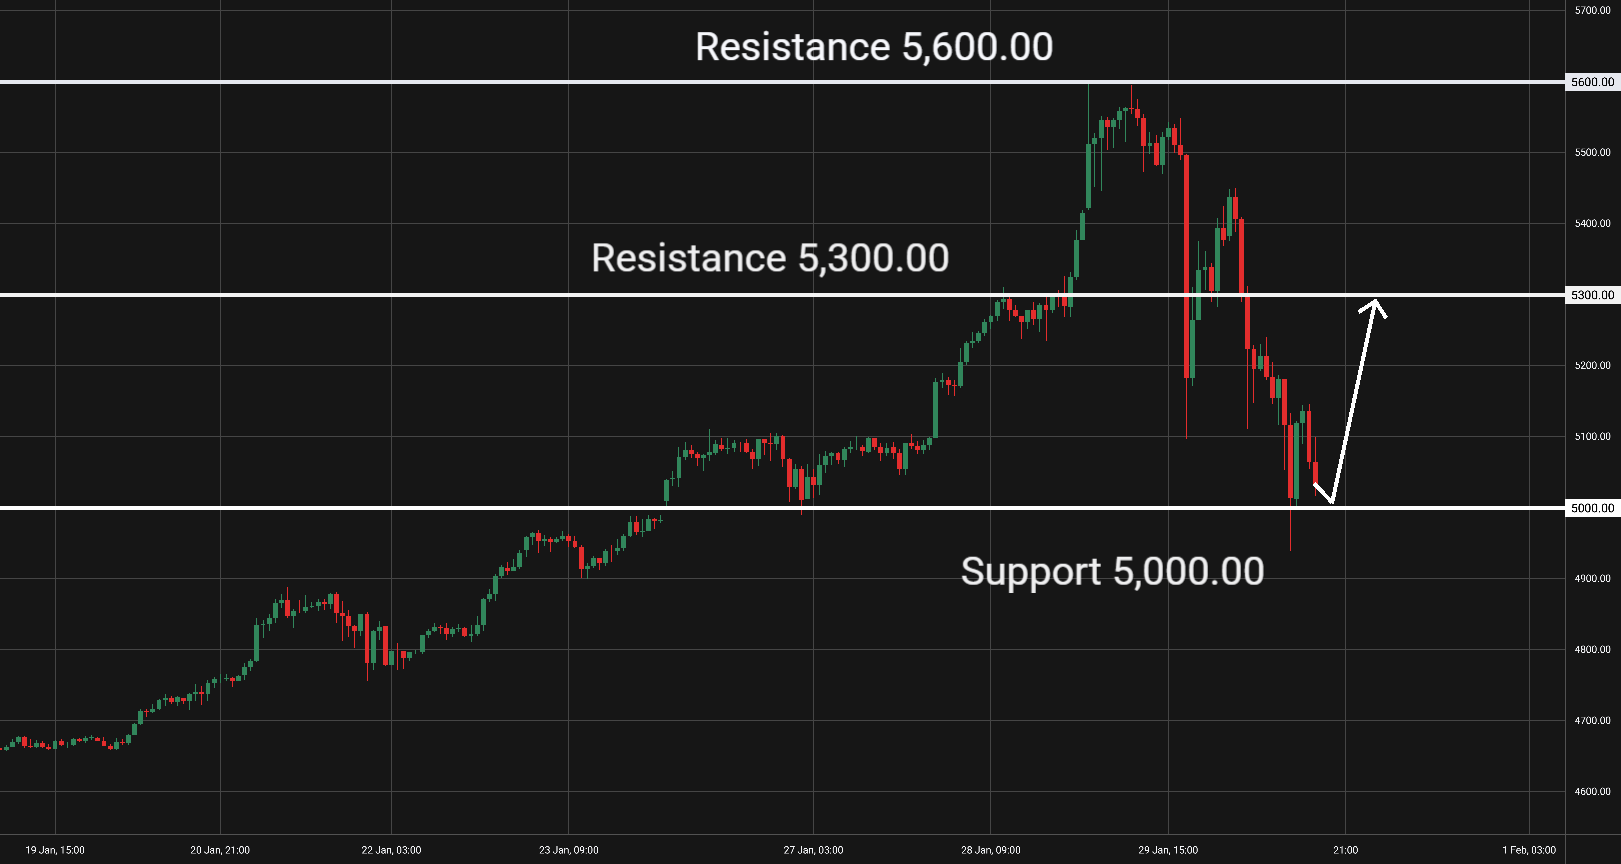Click the 4900.00 price axis label

point(1592,579)
